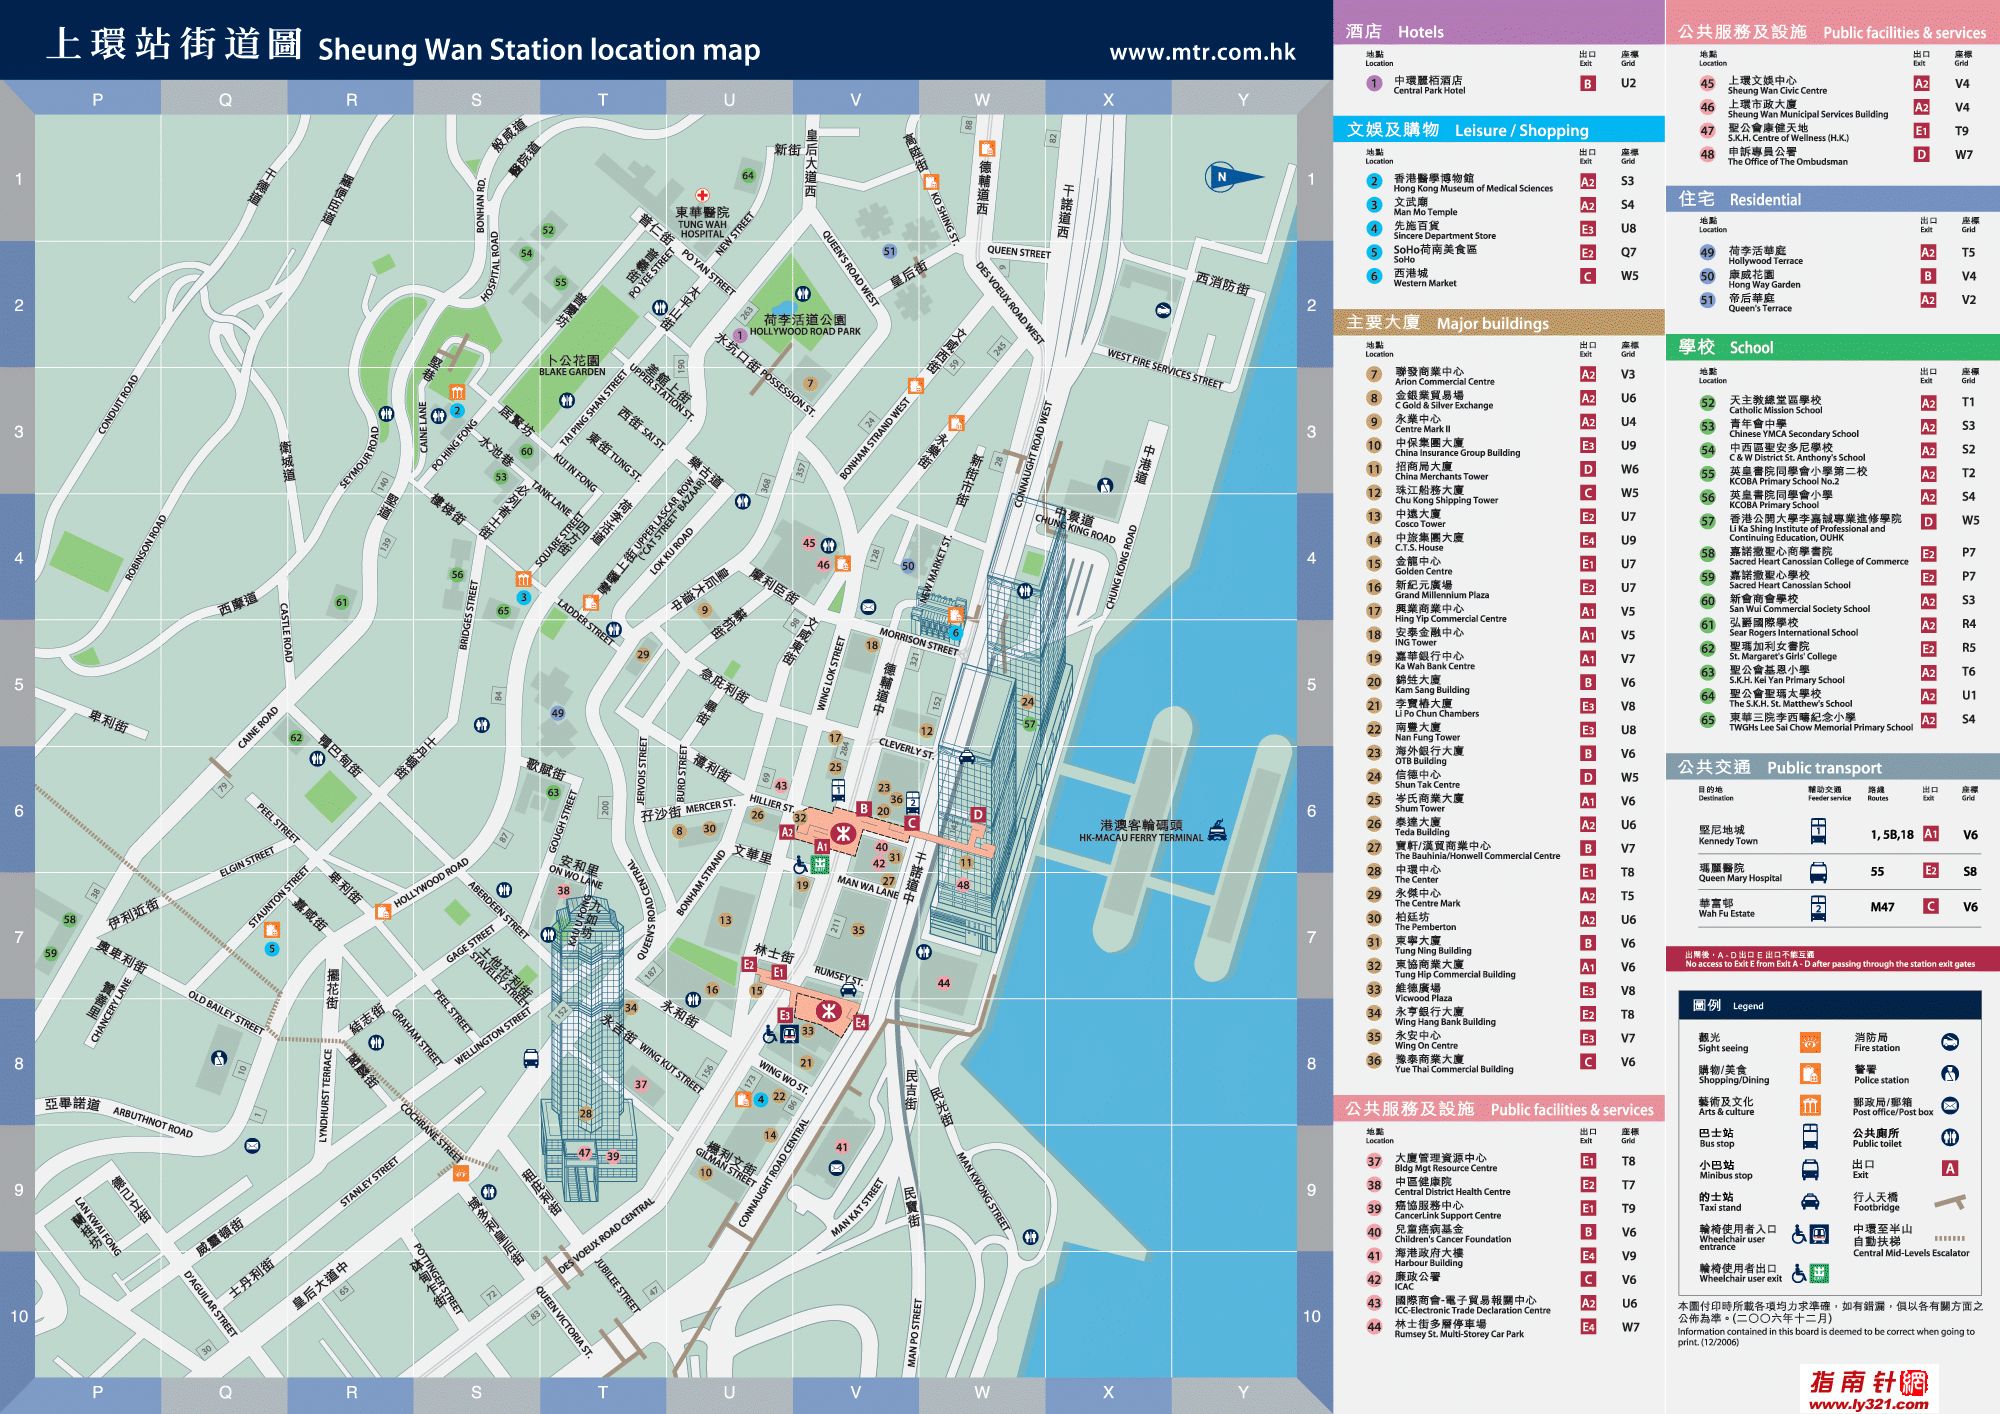Click Exit E4 marker near Rumsey St.
Viewport: 2000px width, 1414px height.
pyautogui.click(x=860, y=1022)
